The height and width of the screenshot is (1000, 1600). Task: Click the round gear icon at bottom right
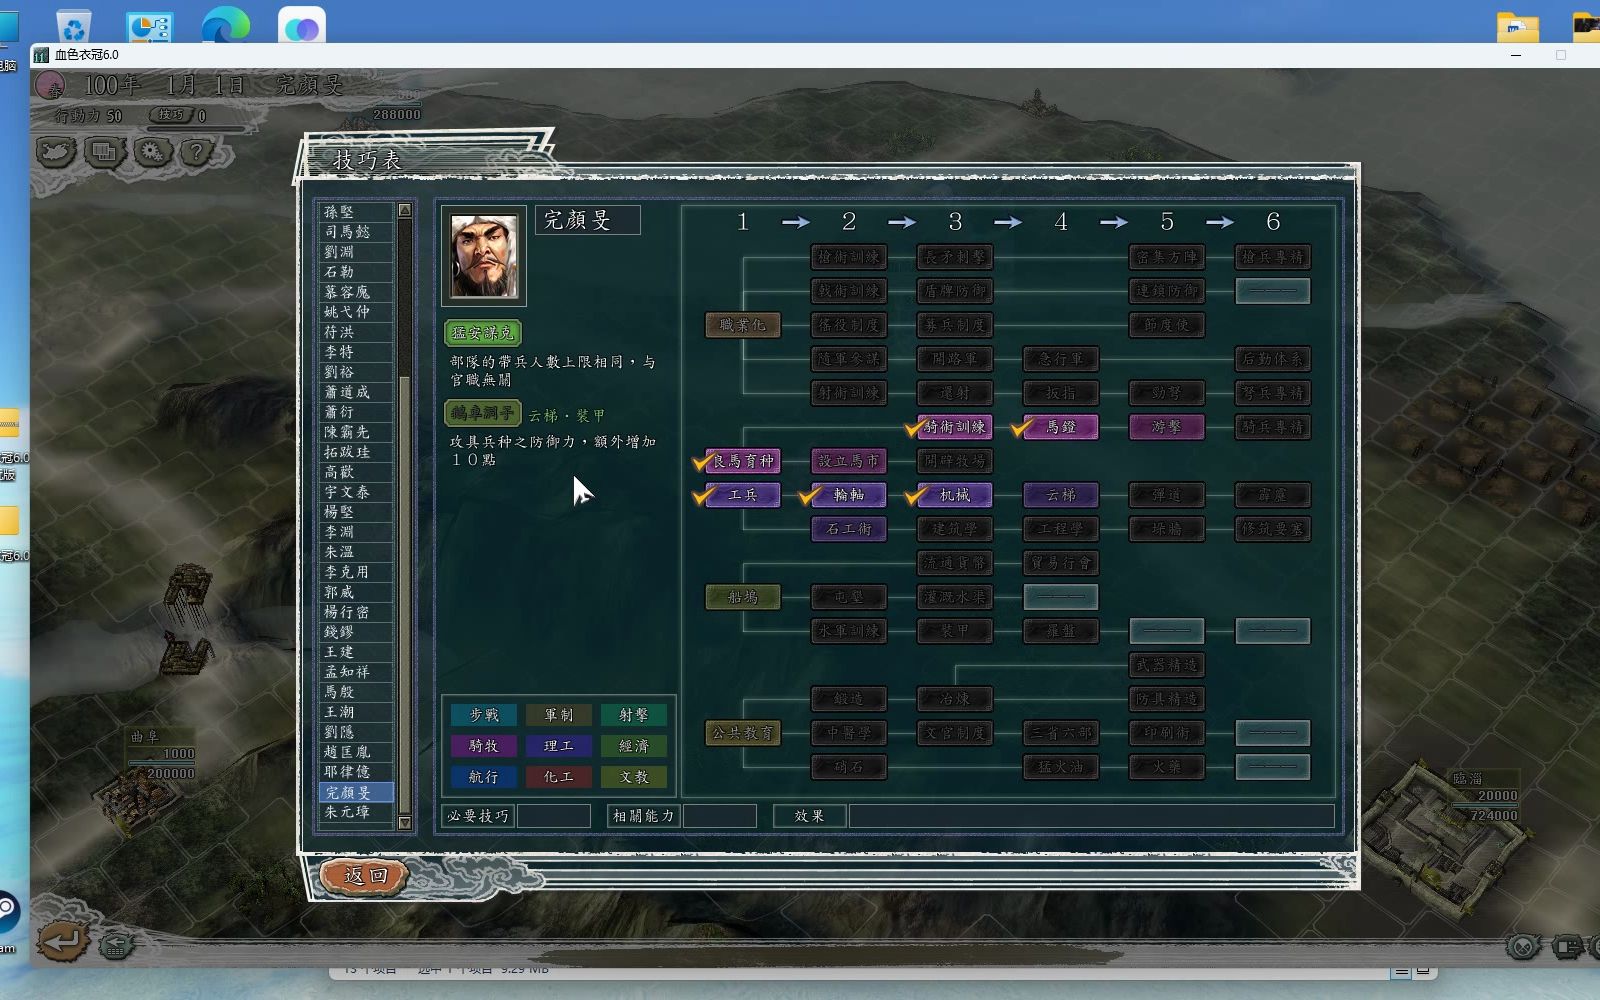tap(1523, 945)
